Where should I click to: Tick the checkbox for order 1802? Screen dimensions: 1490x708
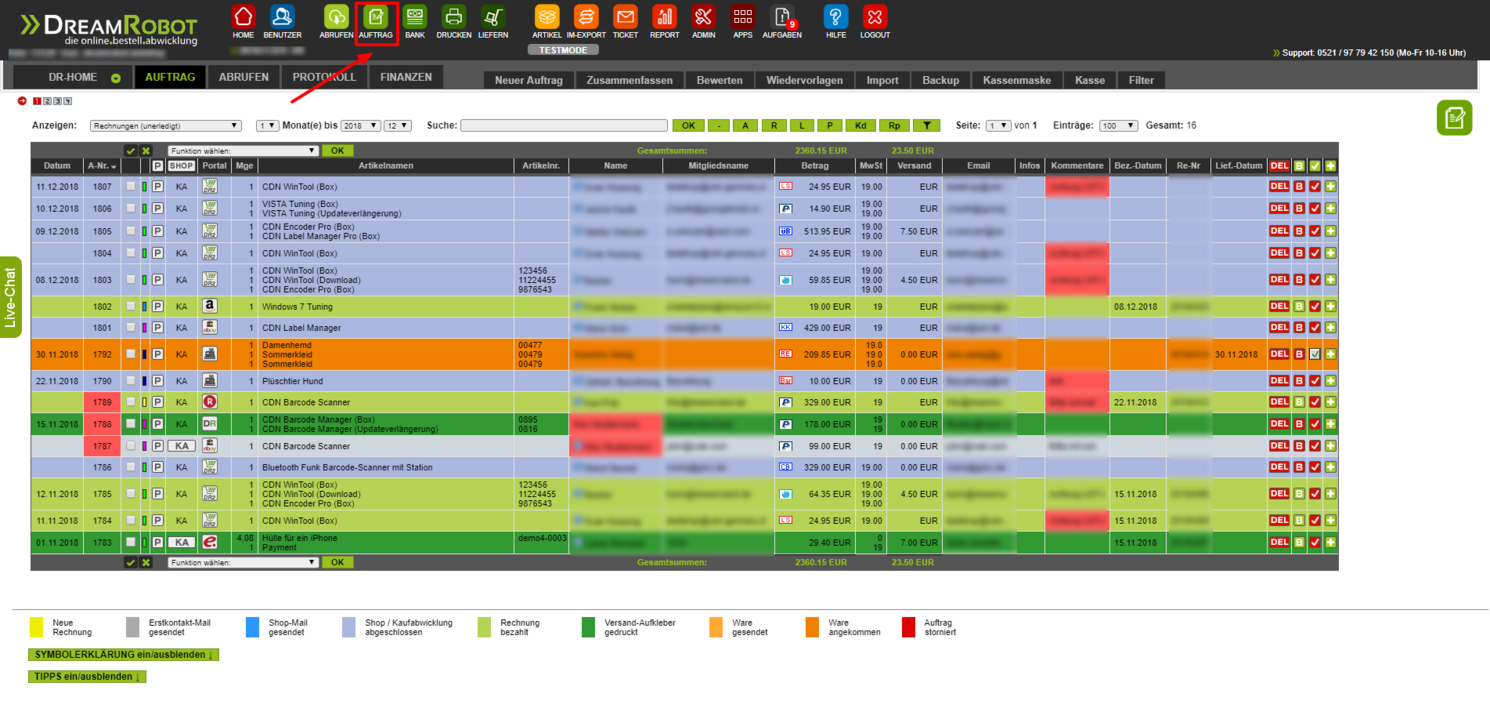click(x=130, y=306)
